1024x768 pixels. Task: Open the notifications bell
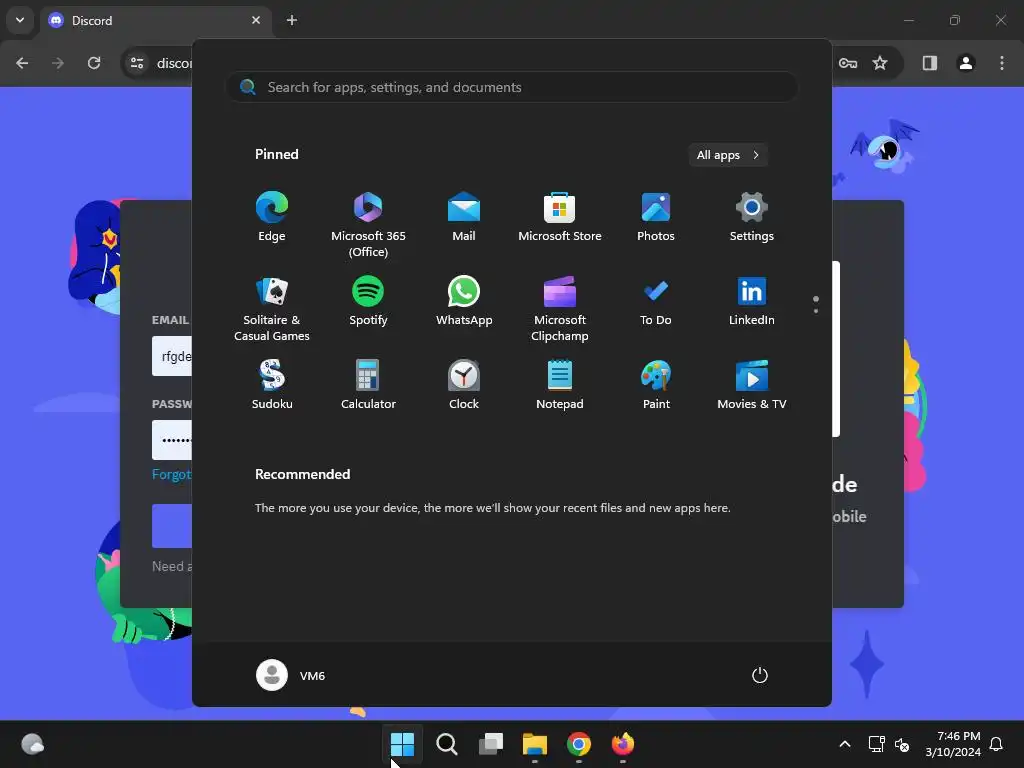click(996, 744)
